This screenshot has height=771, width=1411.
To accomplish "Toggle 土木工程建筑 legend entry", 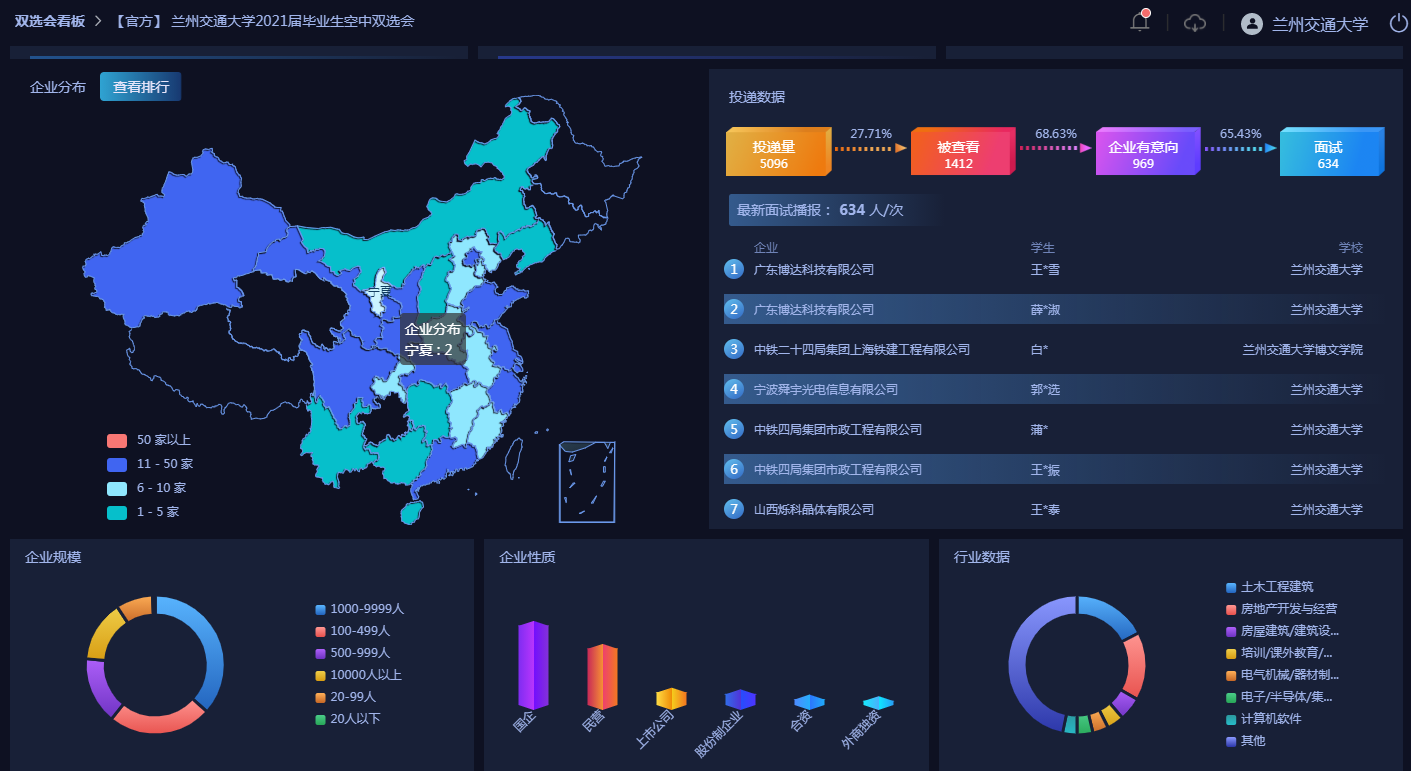I will [1269, 587].
